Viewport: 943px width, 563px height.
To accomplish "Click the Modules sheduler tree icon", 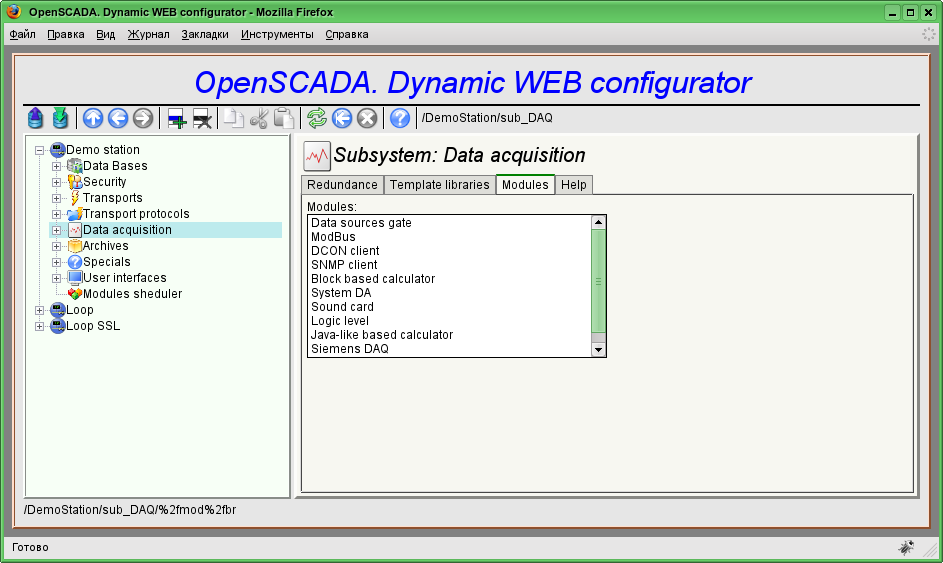I will tap(75, 294).
